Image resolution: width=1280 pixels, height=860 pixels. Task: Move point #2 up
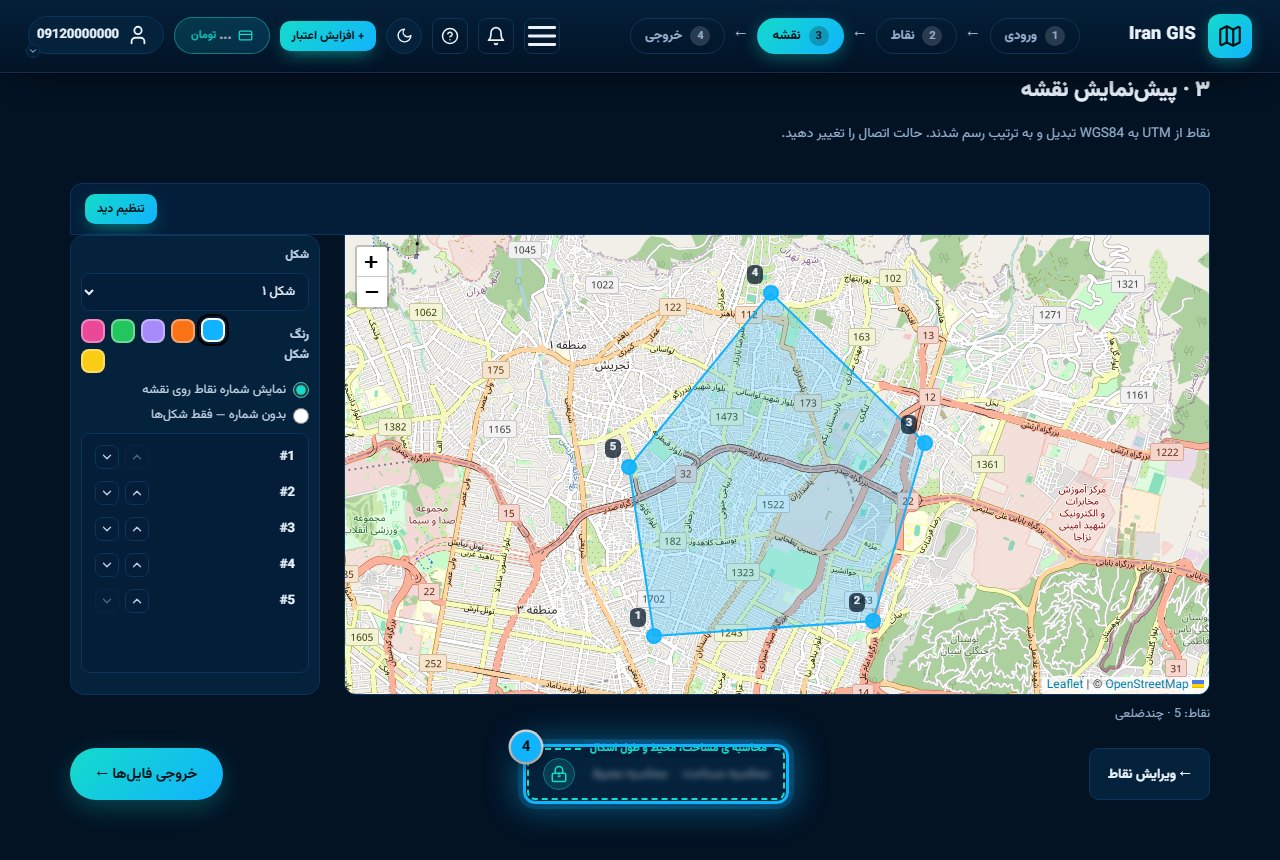138,493
